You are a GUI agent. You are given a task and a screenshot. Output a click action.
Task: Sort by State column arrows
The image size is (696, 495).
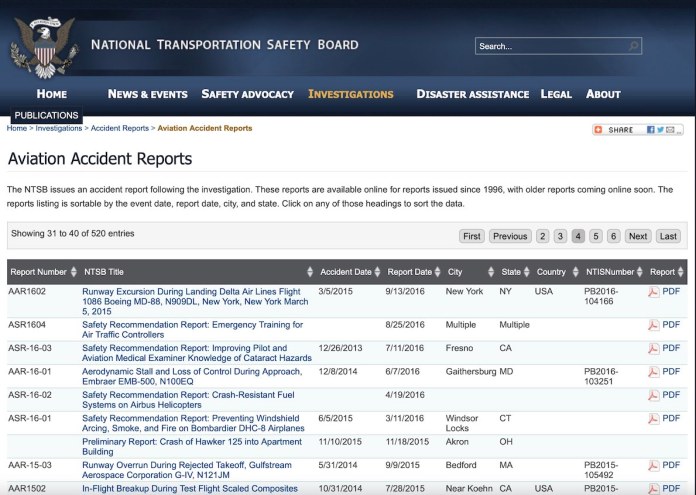coord(526,272)
